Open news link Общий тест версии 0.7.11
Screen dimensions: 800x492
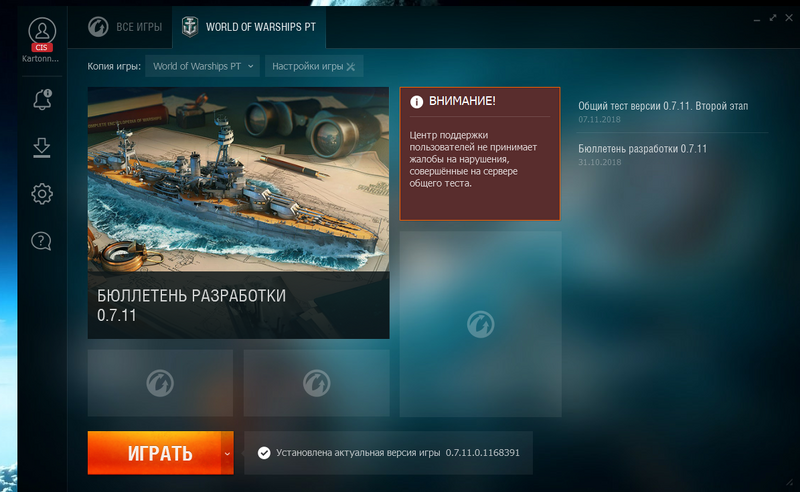click(663, 106)
